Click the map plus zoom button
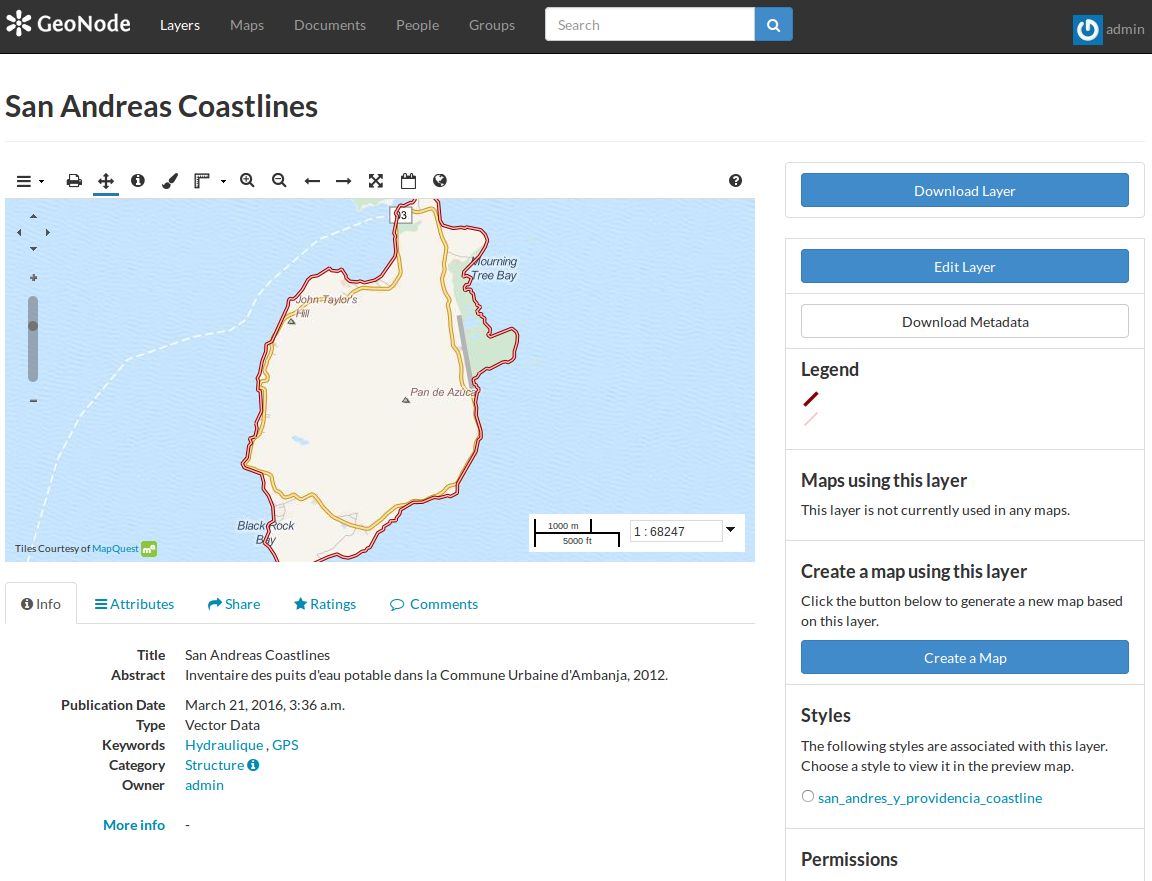 click(x=33, y=278)
